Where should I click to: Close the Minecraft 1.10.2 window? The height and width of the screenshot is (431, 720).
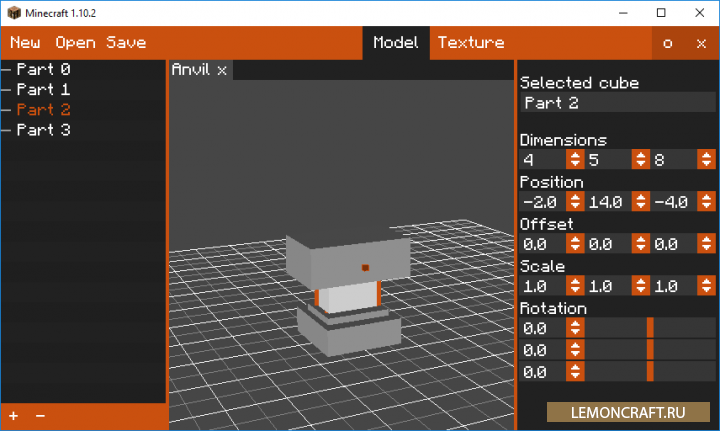tap(699, 13)
